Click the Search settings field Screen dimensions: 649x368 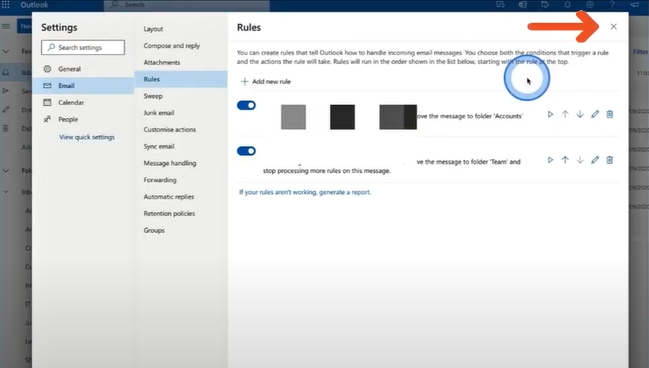(x=83, y=47)
